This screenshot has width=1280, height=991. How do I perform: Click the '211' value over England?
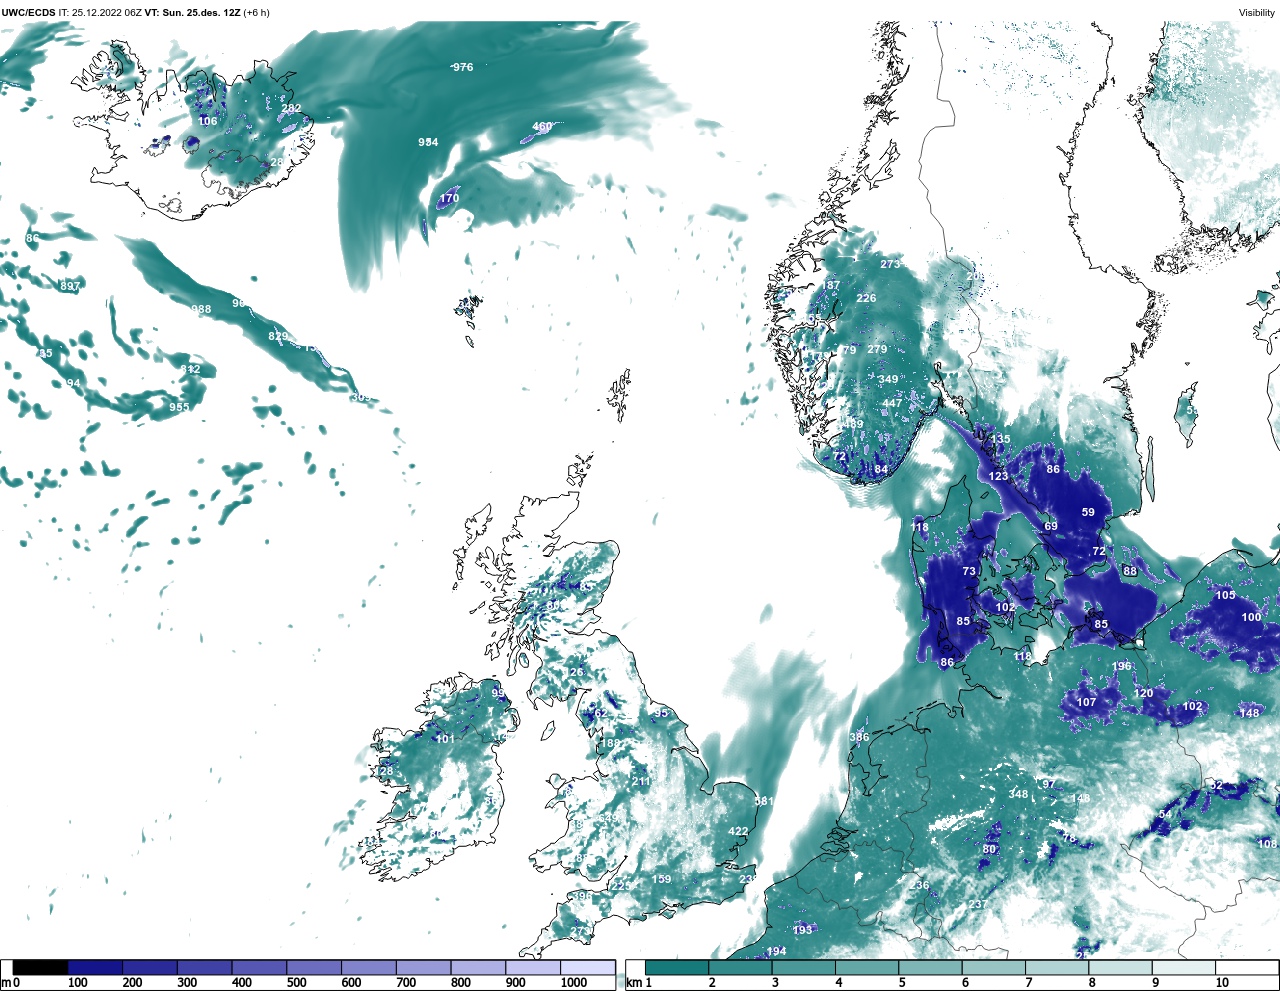coord(641,782)
